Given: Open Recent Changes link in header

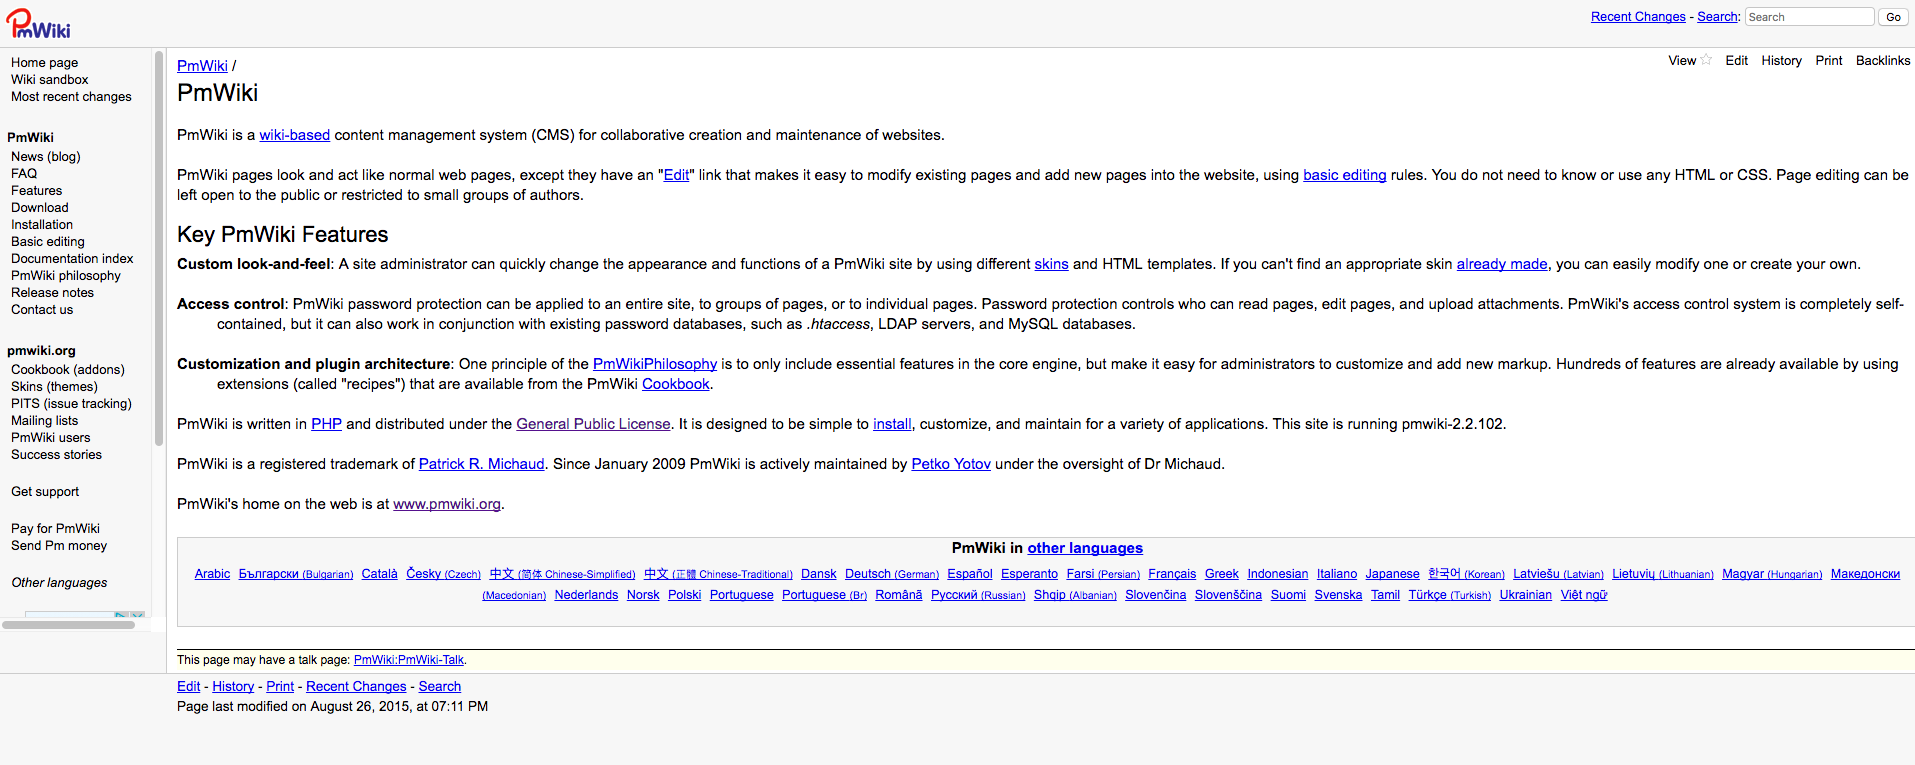Looking at the screenshot, I should 1638,17.
